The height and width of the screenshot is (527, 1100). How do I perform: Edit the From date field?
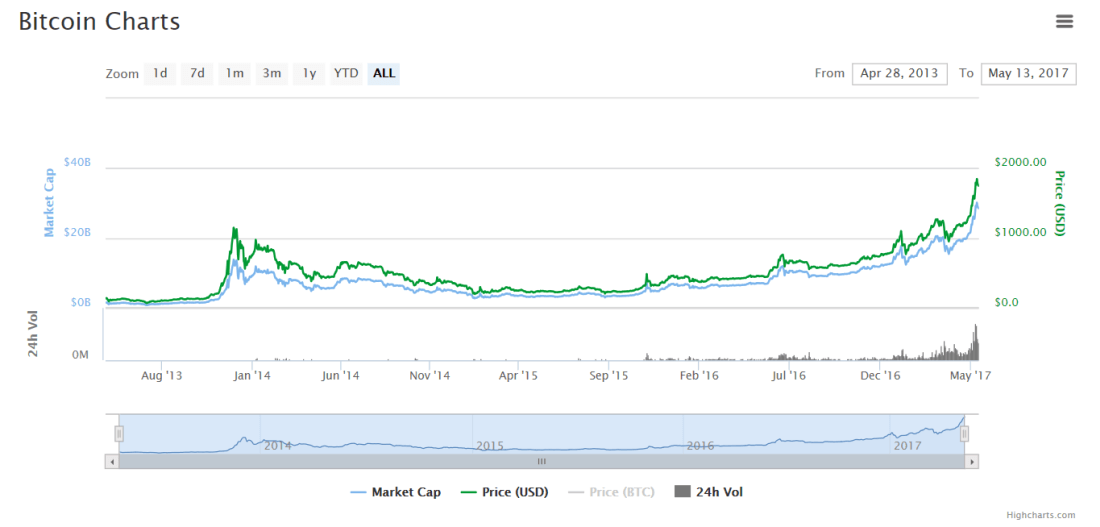899,74
